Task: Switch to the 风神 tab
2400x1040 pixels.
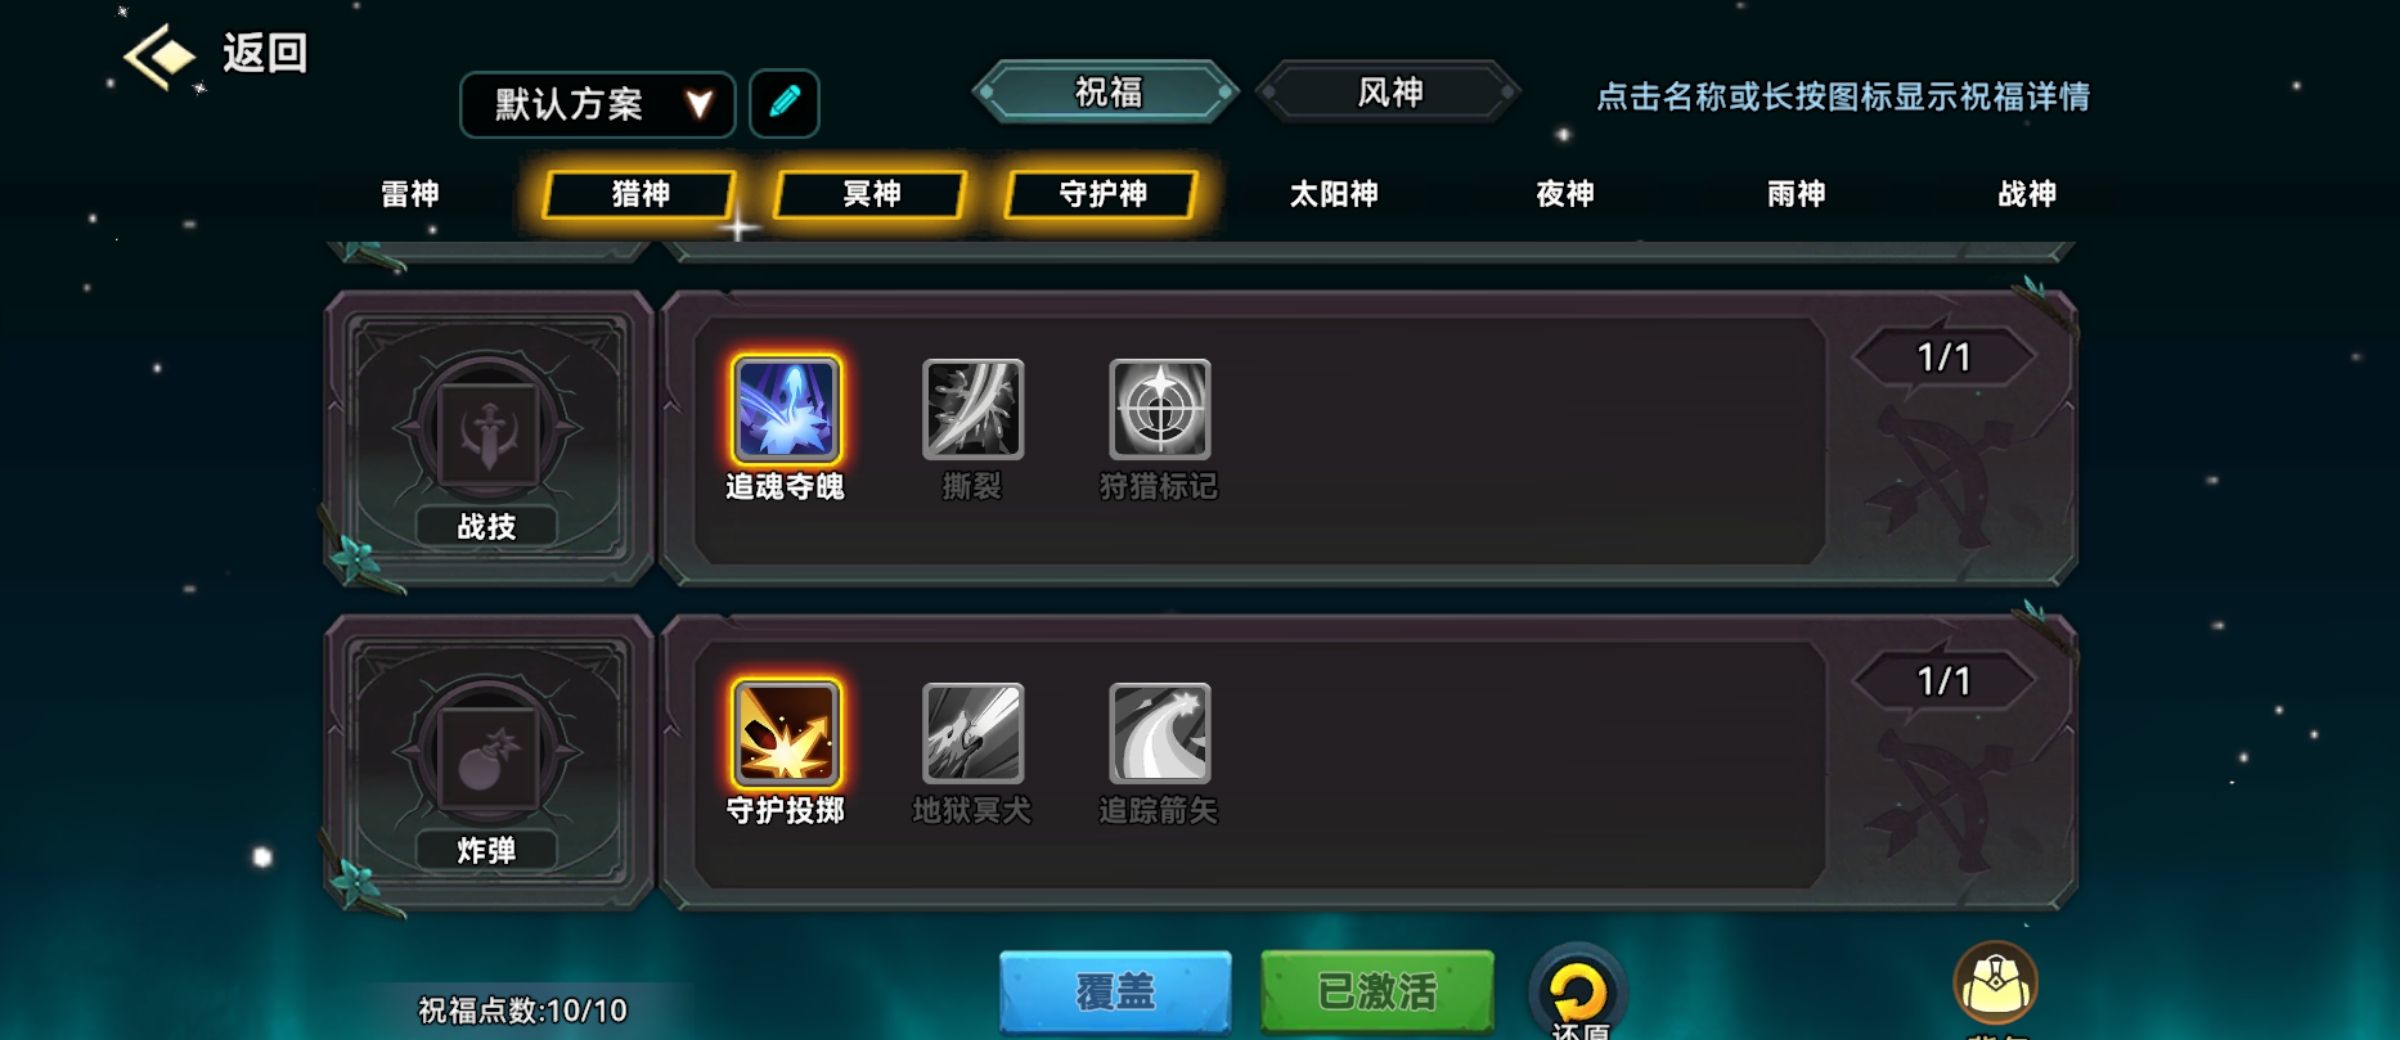Action: [1389, 92]
